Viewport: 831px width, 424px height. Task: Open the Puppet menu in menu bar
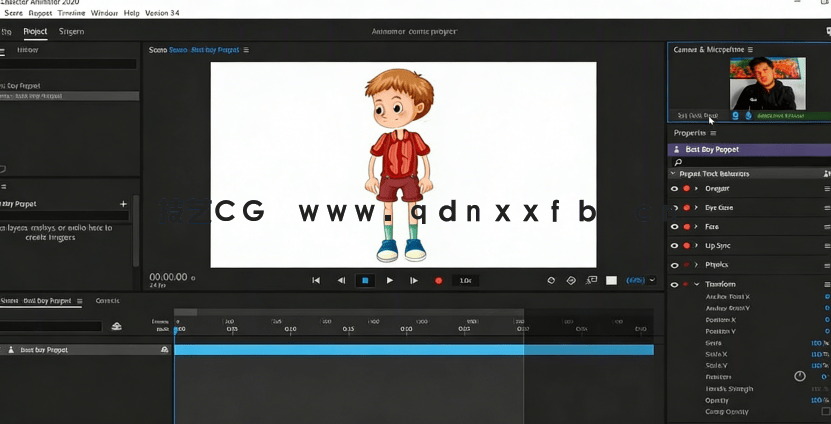point(40,13)
